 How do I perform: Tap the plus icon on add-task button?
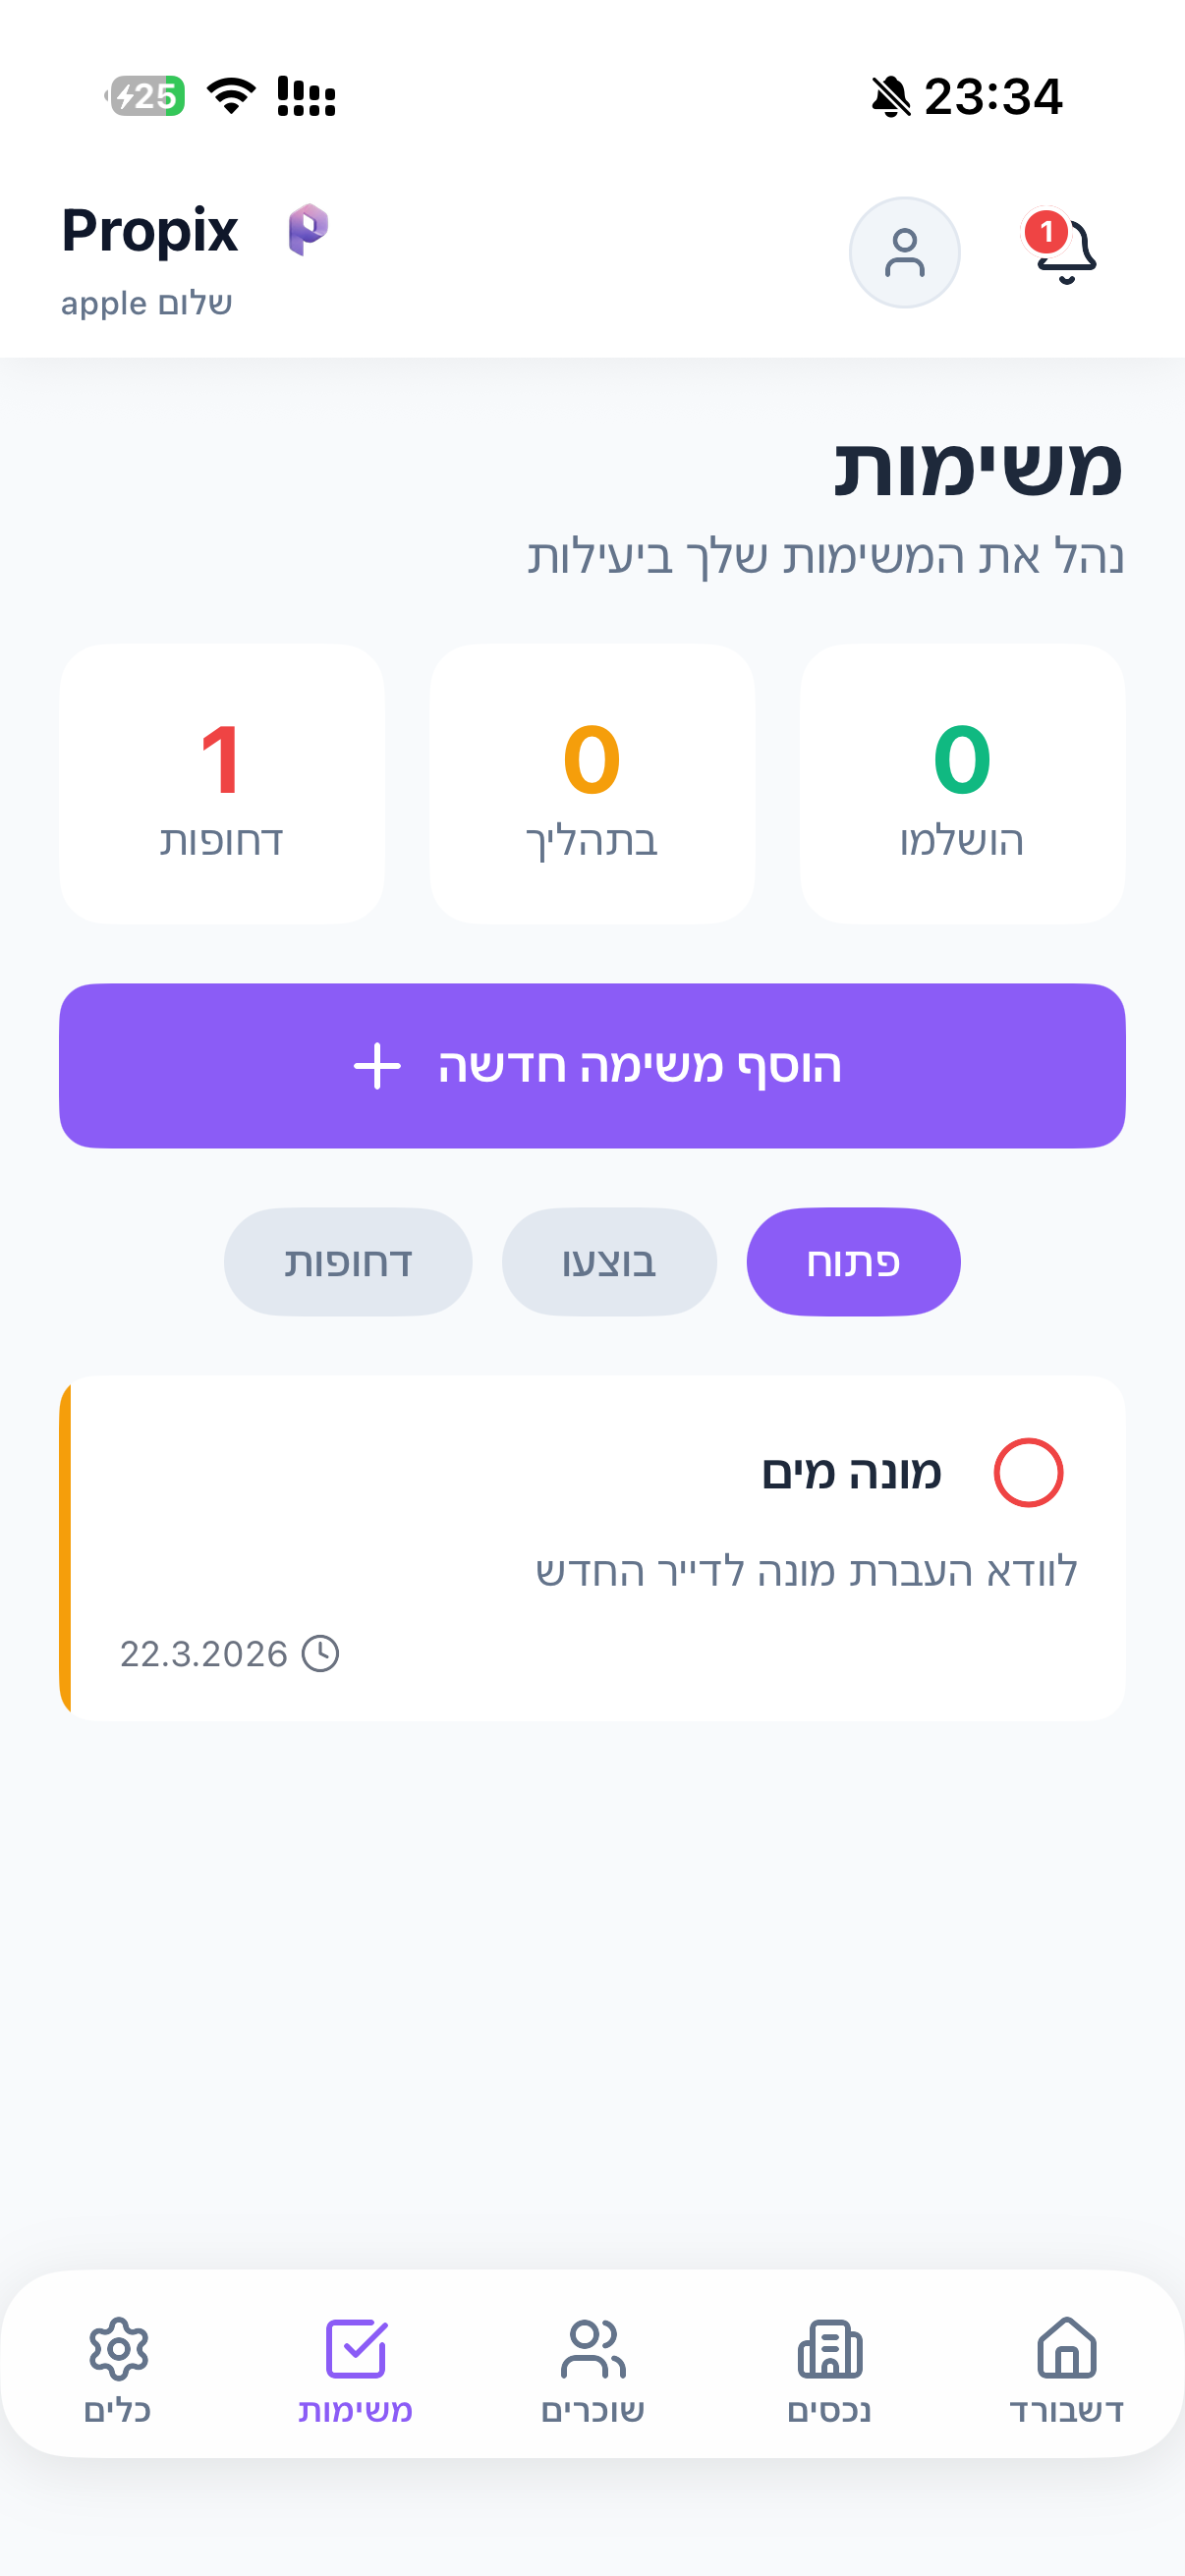(377, 1066)
